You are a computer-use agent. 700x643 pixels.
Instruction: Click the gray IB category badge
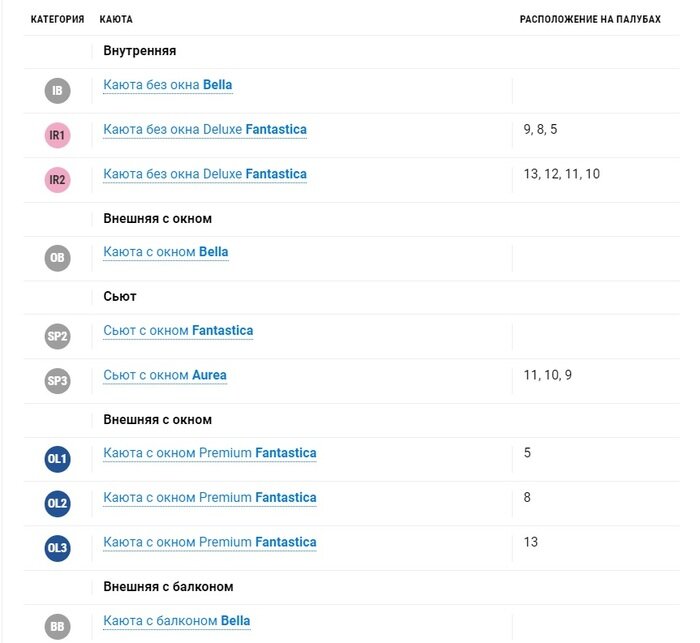[x=58, y=91]
